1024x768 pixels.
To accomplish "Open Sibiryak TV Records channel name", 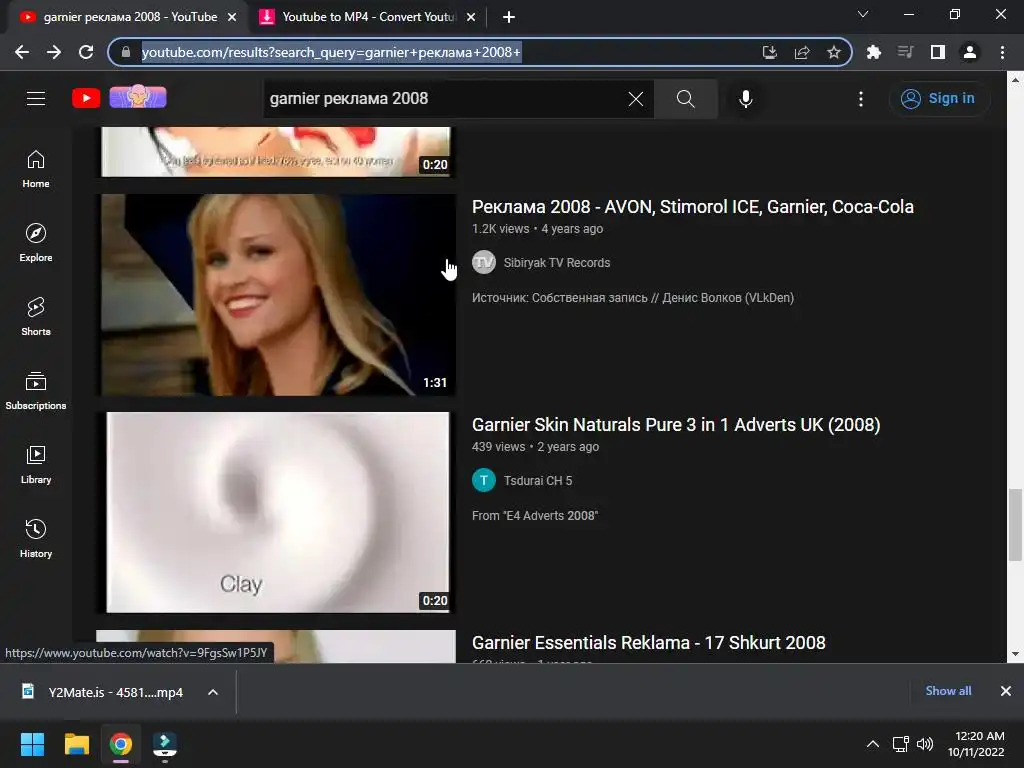I will click(556, 263).
